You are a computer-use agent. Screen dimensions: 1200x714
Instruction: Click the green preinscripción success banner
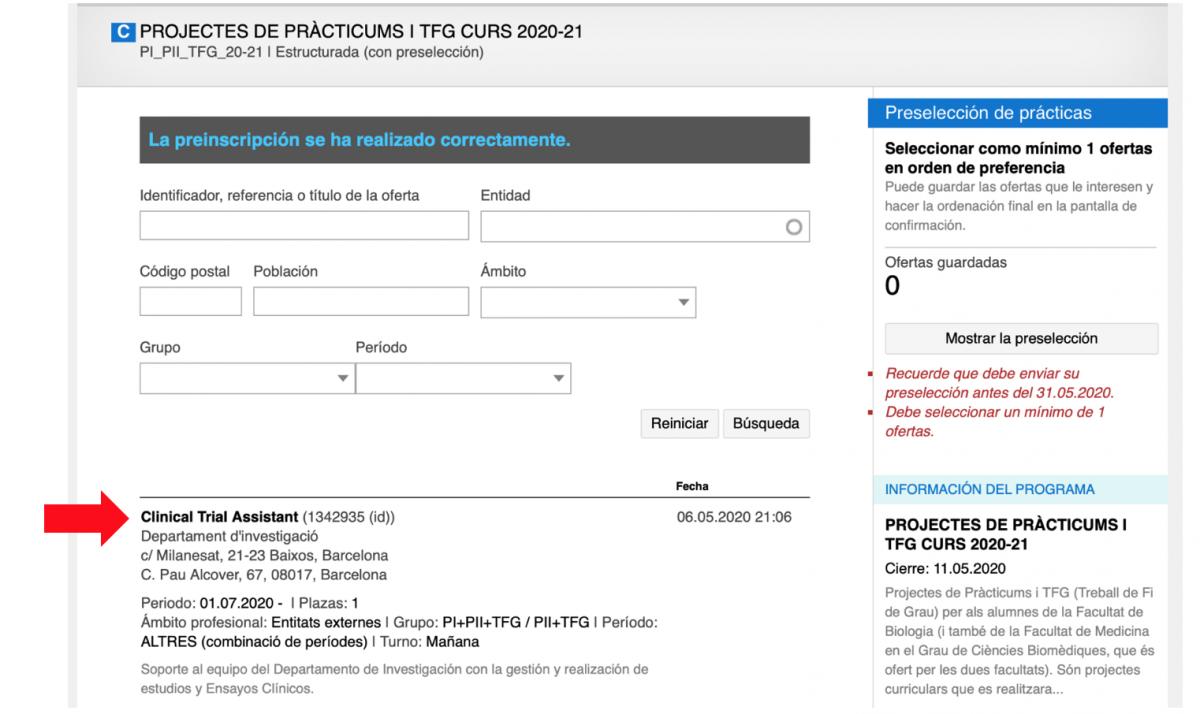click(474, 140)
